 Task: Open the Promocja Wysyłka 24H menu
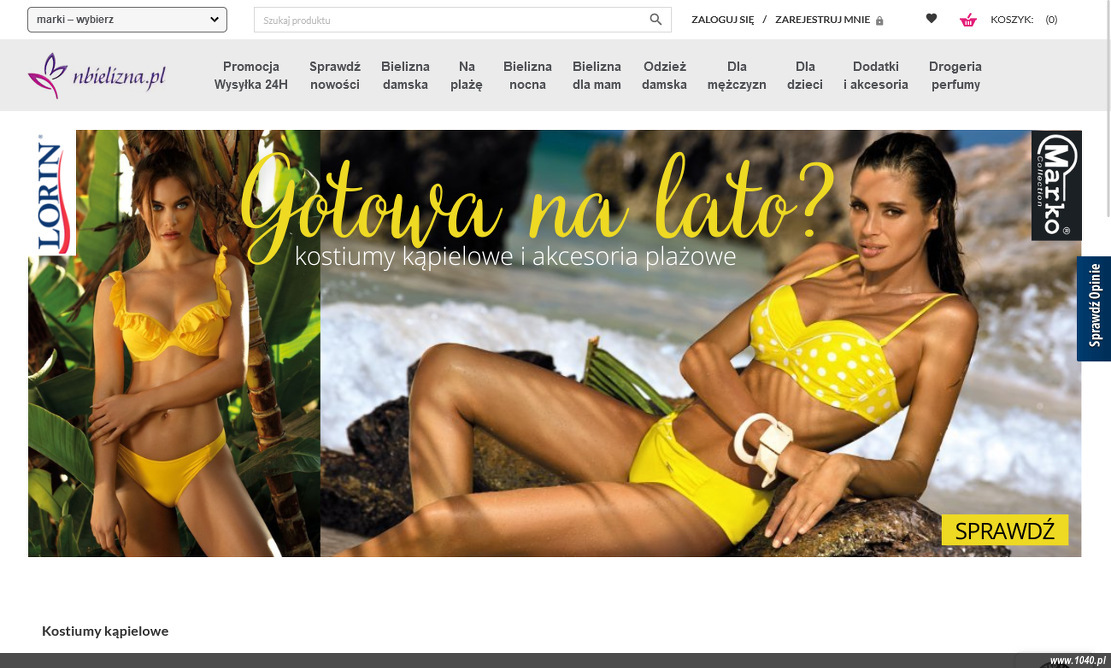pyautogui.click(x=251, y=75)
